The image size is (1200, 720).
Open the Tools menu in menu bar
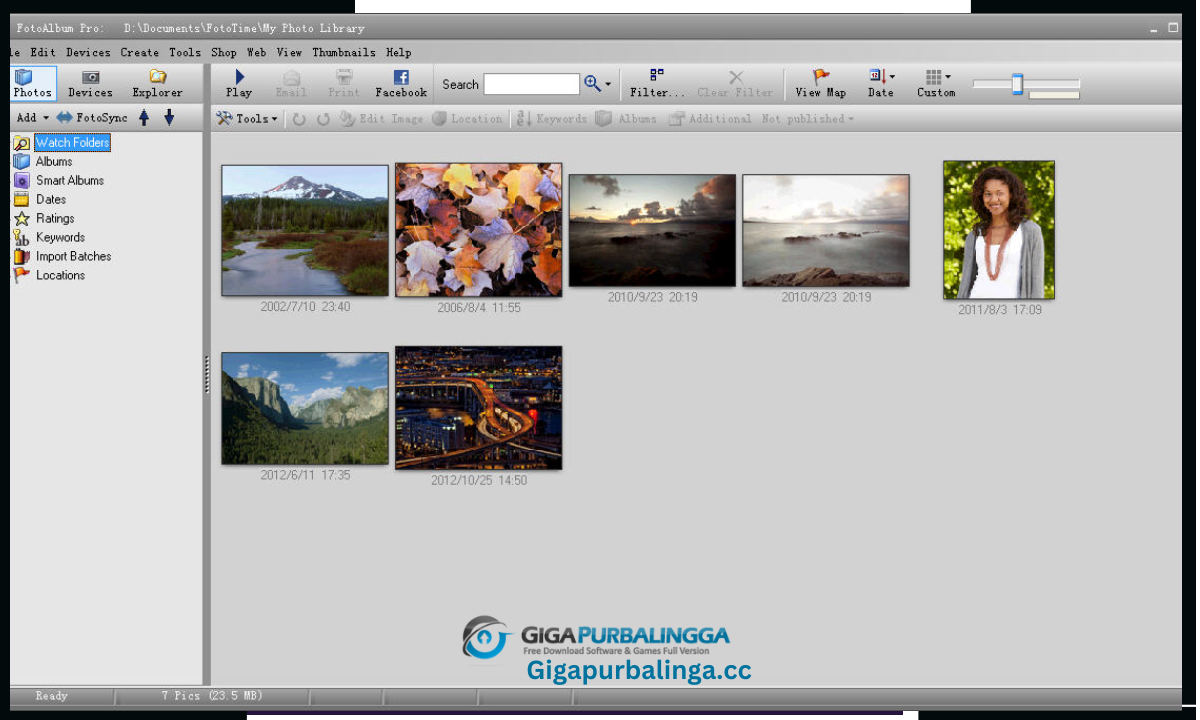(185, 52)
